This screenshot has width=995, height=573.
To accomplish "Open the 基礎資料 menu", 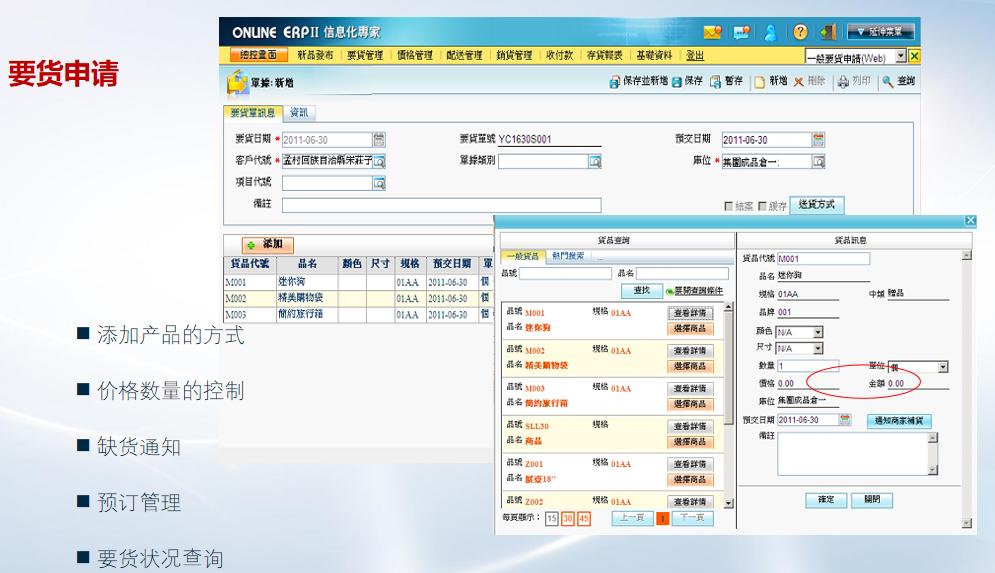I will (654, 55).
